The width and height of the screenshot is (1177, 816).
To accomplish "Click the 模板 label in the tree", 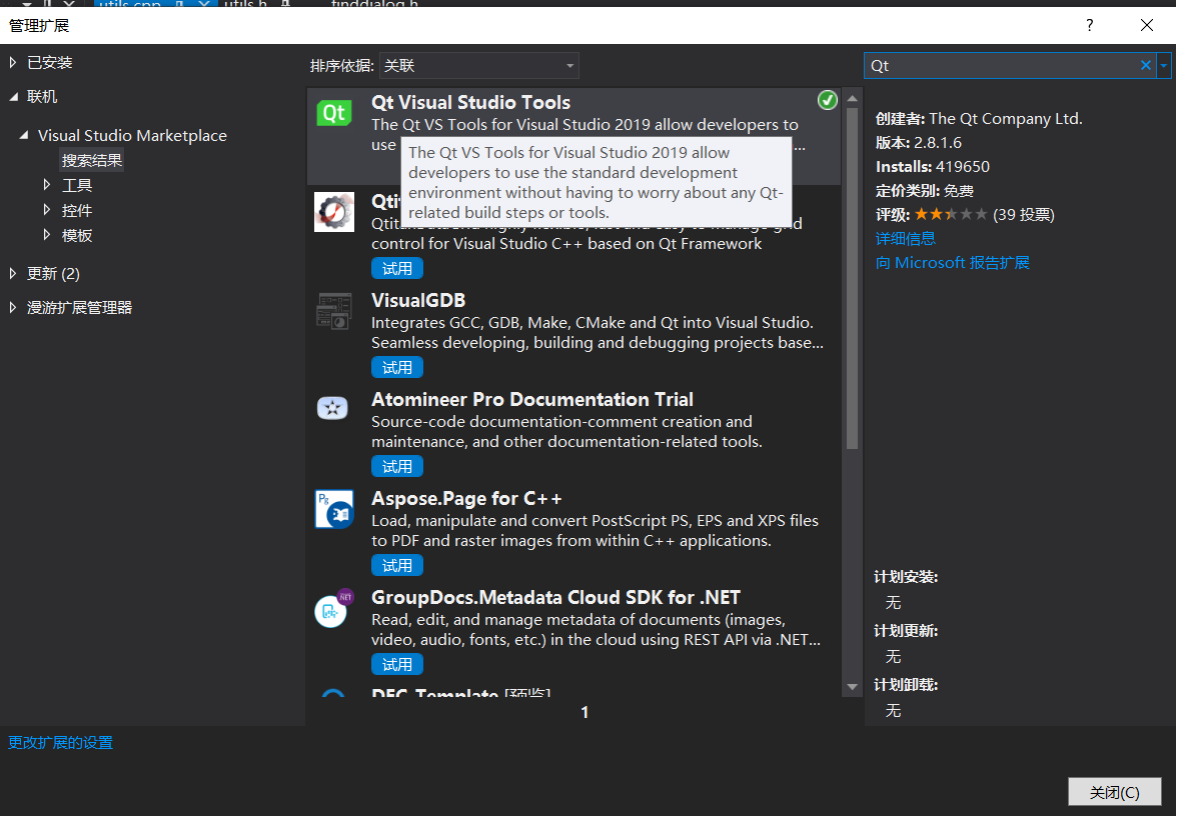I will click(x=77, y=235).
